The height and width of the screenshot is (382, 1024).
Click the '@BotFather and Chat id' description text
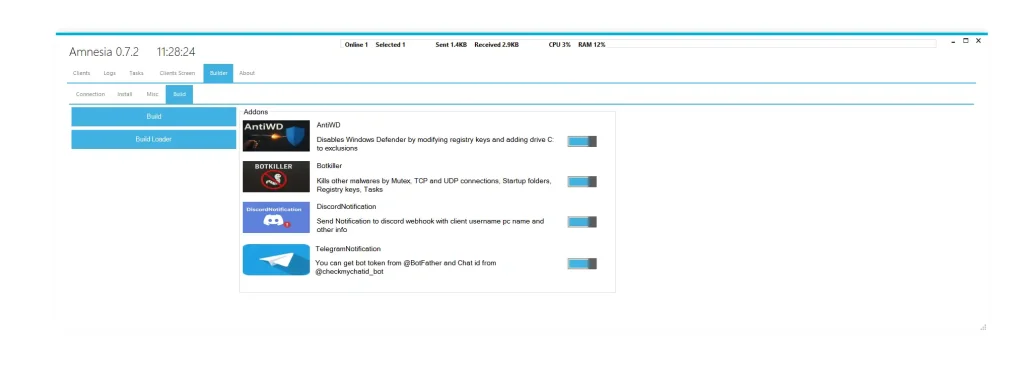(406, 267)
